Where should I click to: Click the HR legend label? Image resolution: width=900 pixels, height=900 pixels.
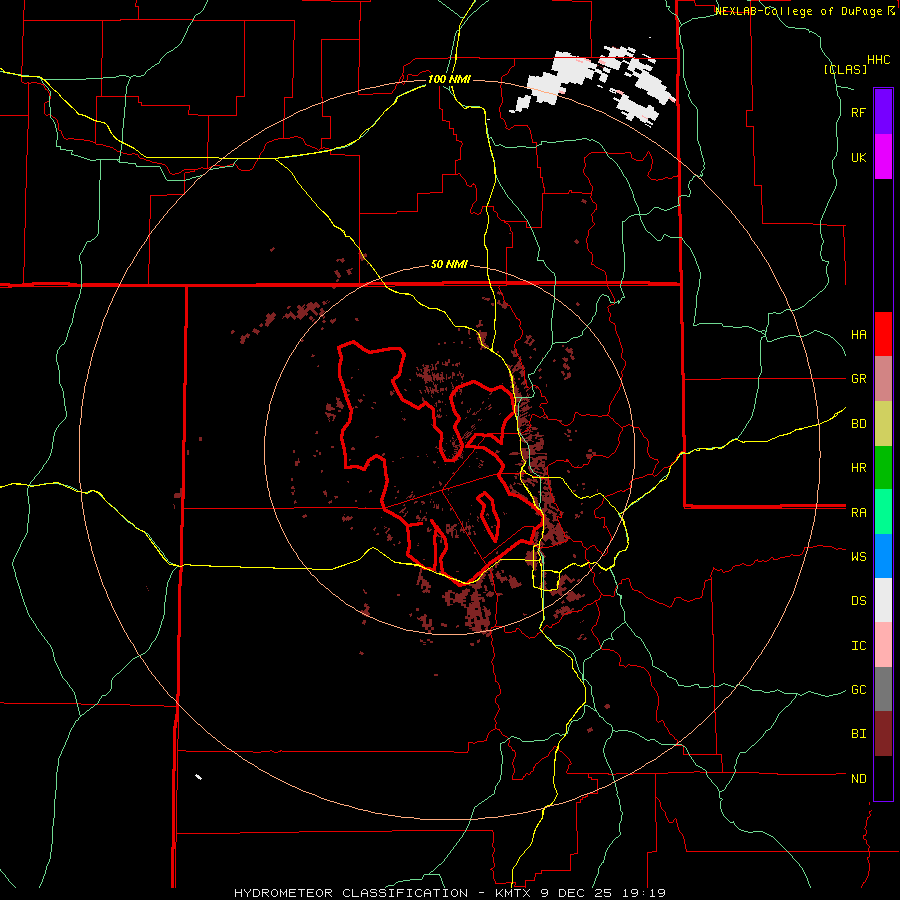(x=858, y=468)
